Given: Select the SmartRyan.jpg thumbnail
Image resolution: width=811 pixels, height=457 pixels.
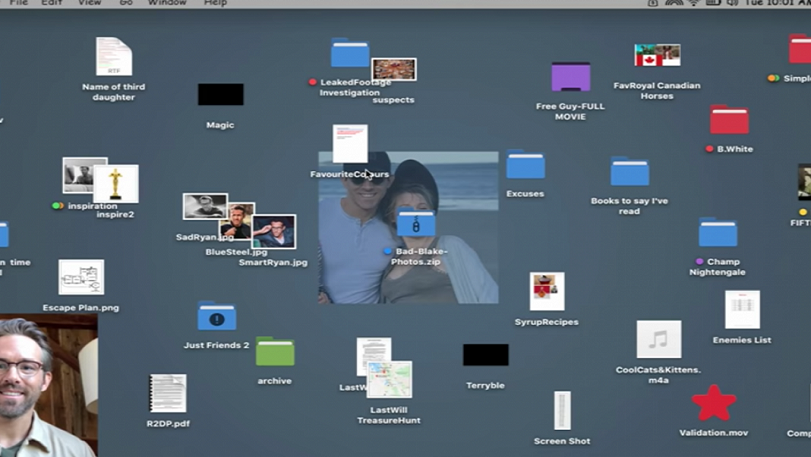Looking at the screenshot, I should (274, 232).
